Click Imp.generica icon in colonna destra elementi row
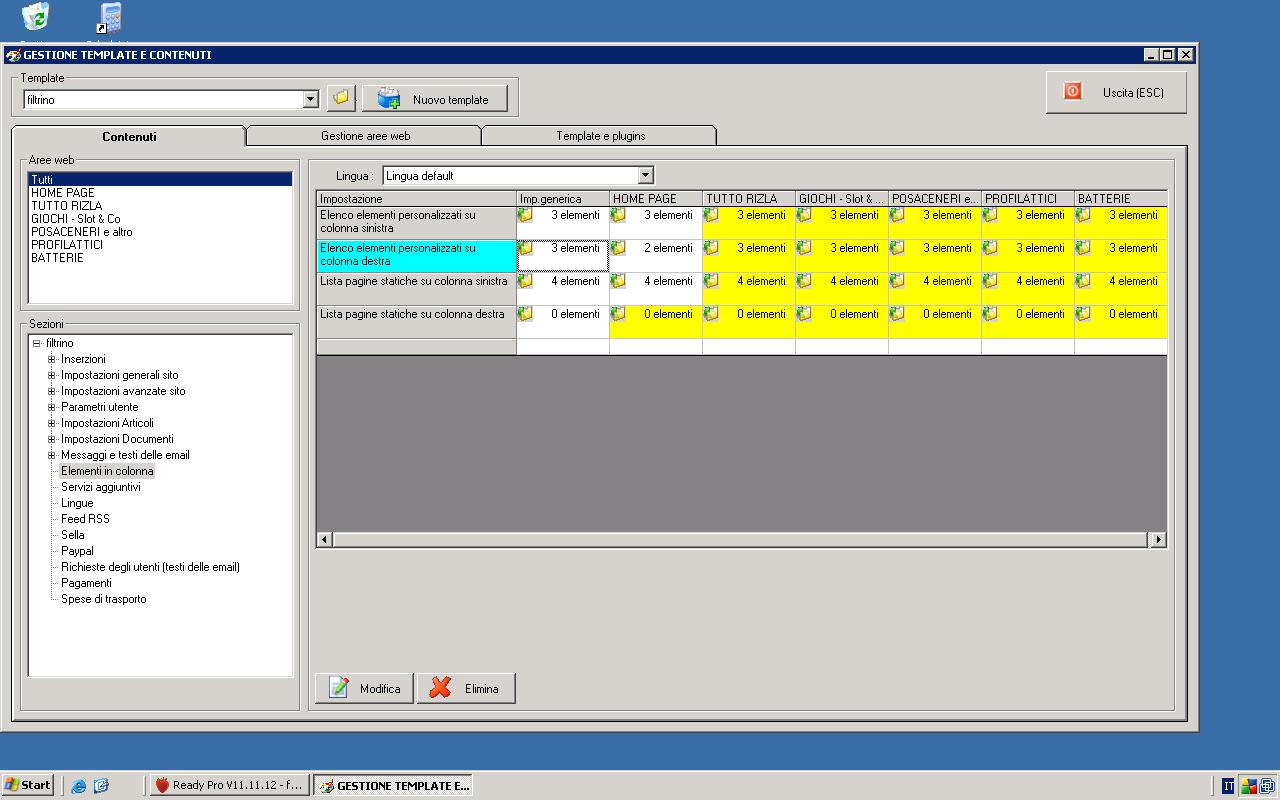This screenshot has height=800, width=1280. 525,248
